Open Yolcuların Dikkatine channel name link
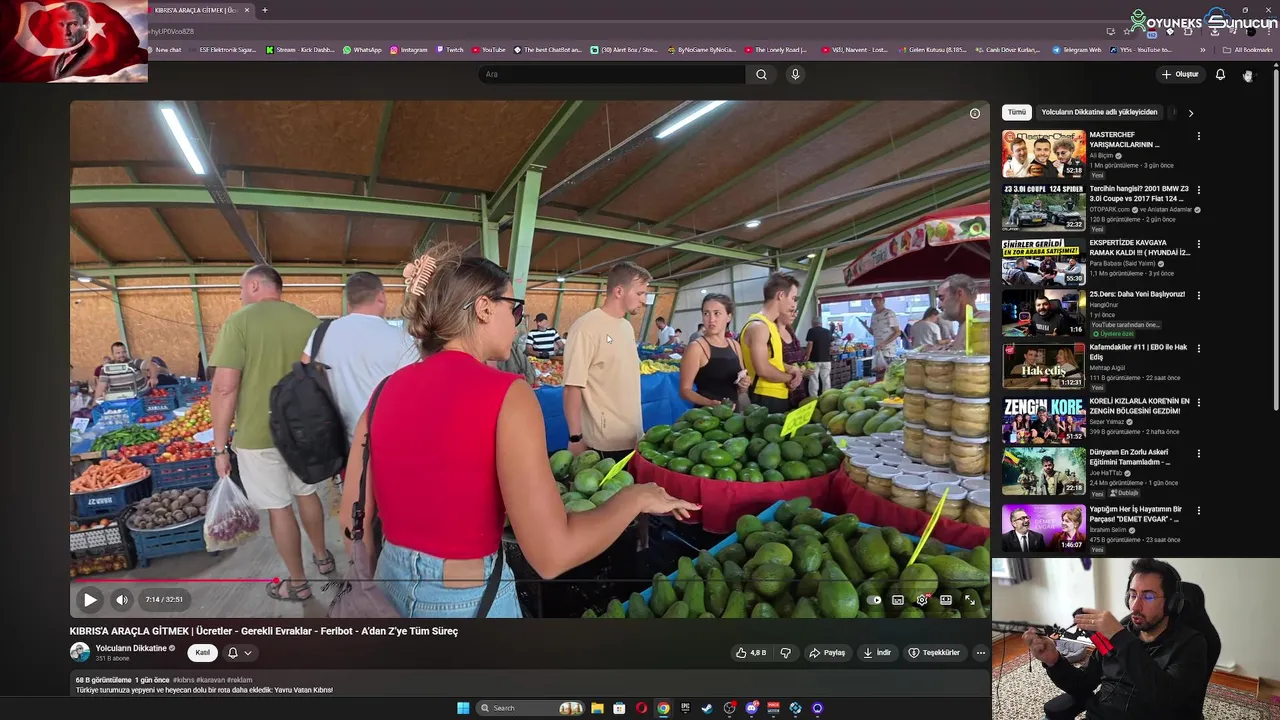1280x720 pixels. coord(131,648)
